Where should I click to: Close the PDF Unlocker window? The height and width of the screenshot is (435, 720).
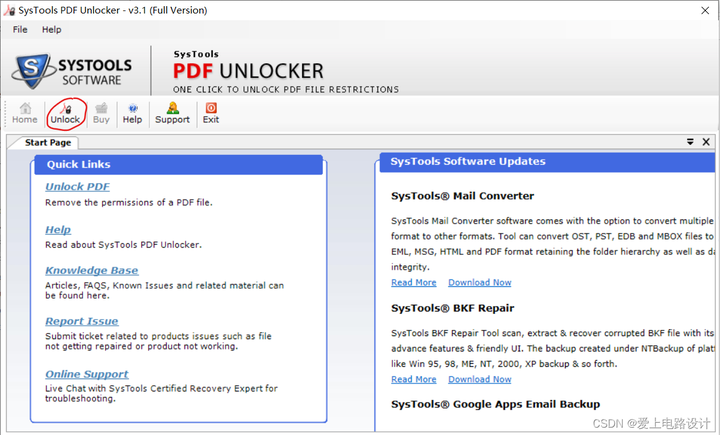[x=705, y=10]
